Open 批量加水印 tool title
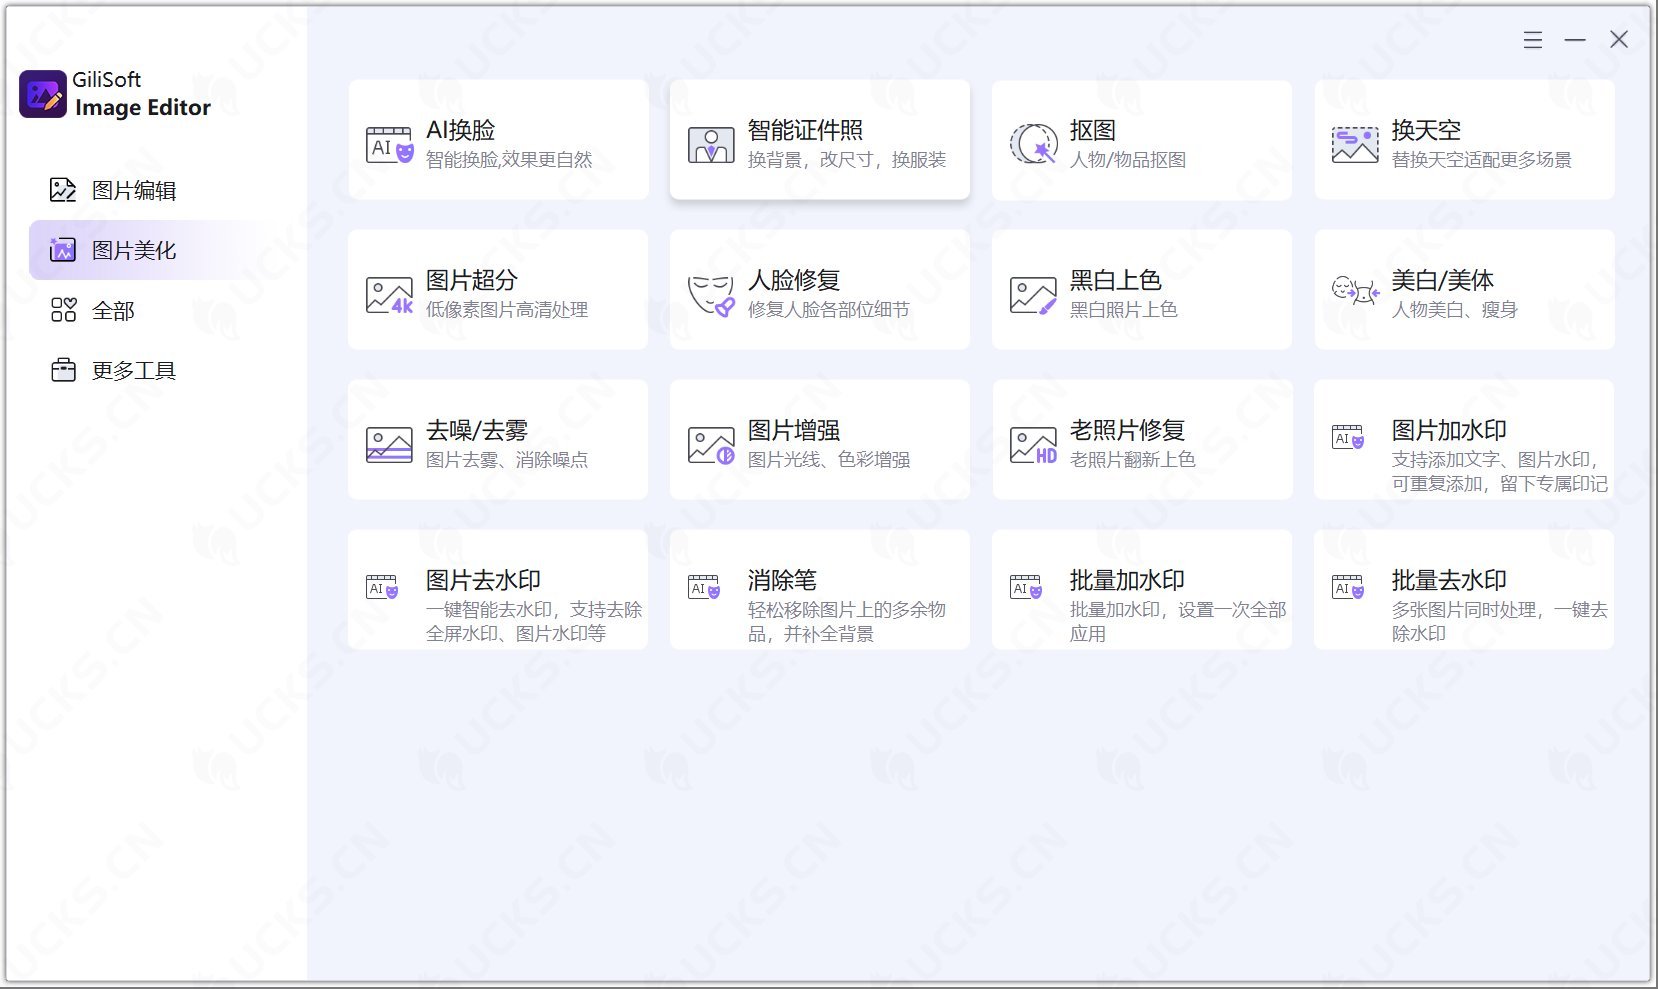The image size is (1658, 989). pos(1127,580)
